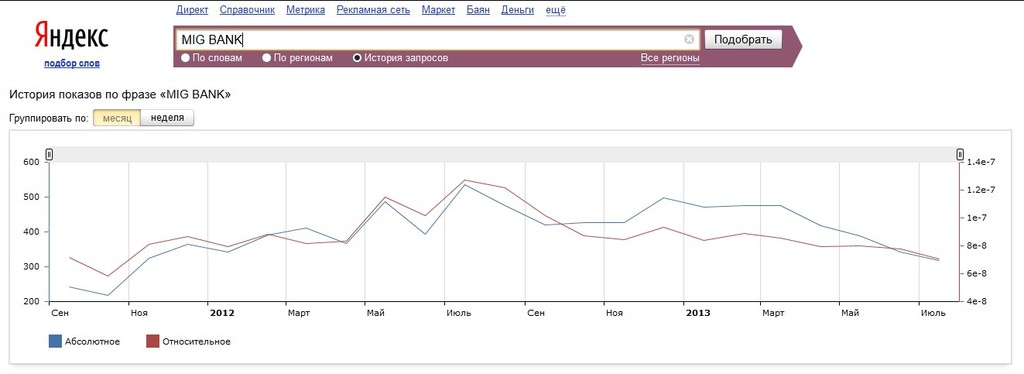1024x374 pixels.
Task: Select the История запросов radio button
Action: (x=357, y=58)
